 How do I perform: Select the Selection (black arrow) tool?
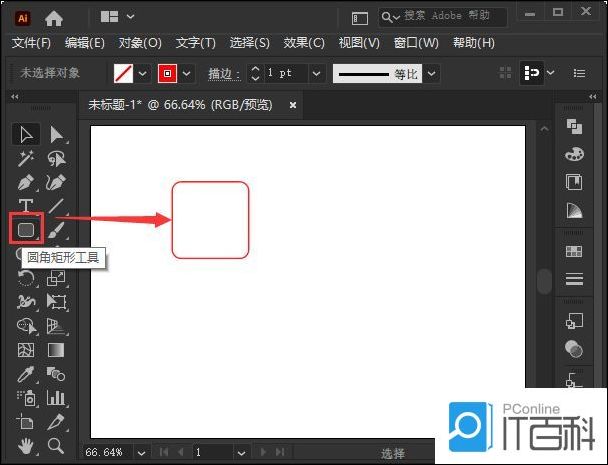pos(26,135)
